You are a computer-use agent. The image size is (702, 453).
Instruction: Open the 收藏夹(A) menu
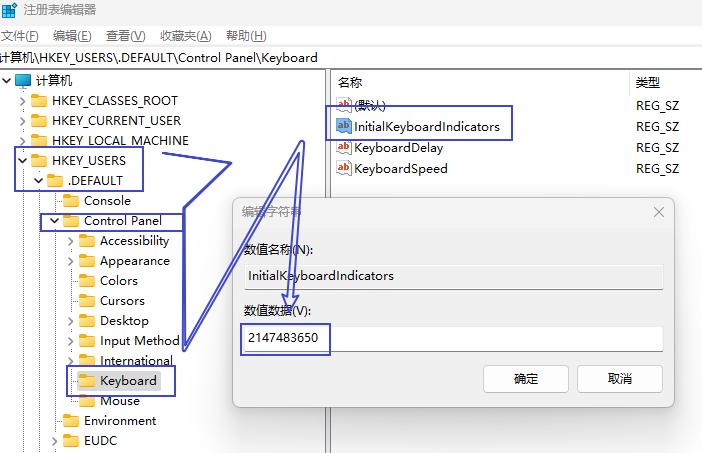click(x=185, y=36)
